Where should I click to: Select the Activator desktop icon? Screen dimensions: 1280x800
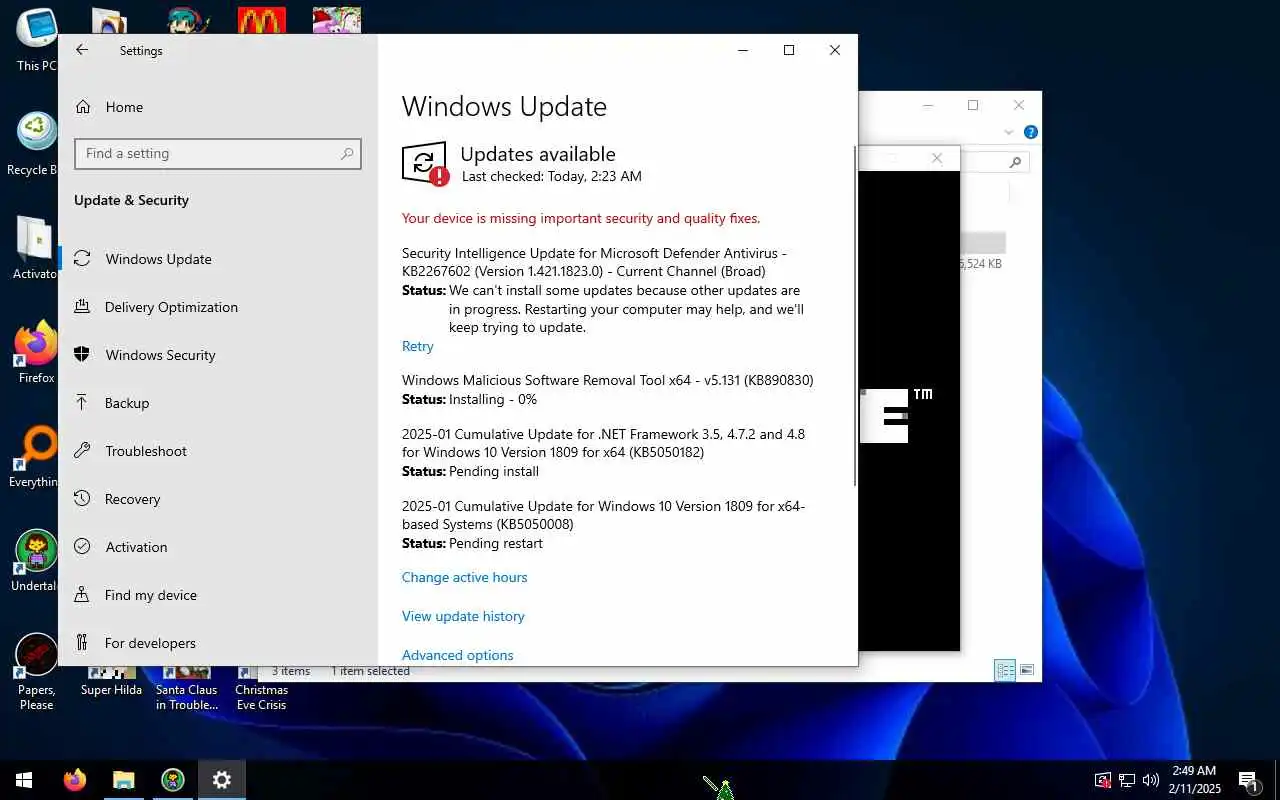(x=36, y=248)
